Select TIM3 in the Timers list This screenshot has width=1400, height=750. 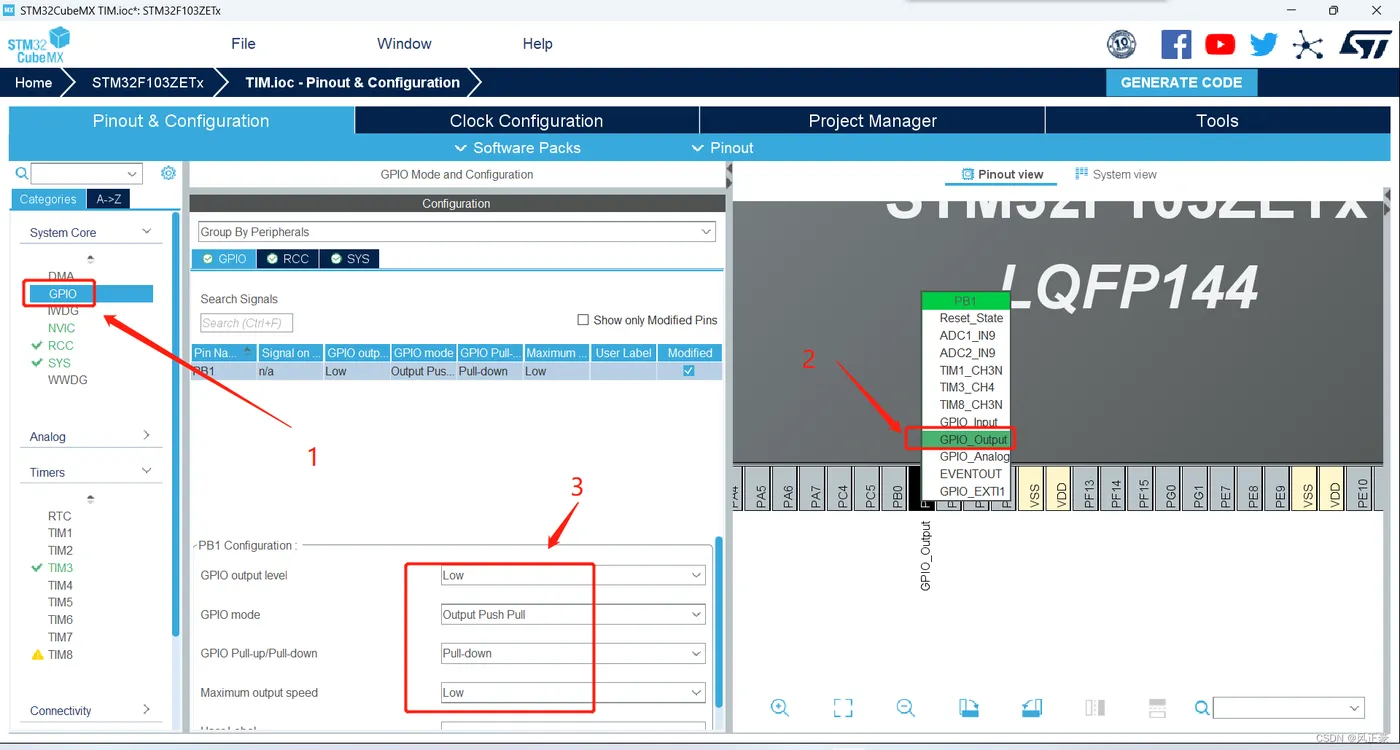point(60,568)
